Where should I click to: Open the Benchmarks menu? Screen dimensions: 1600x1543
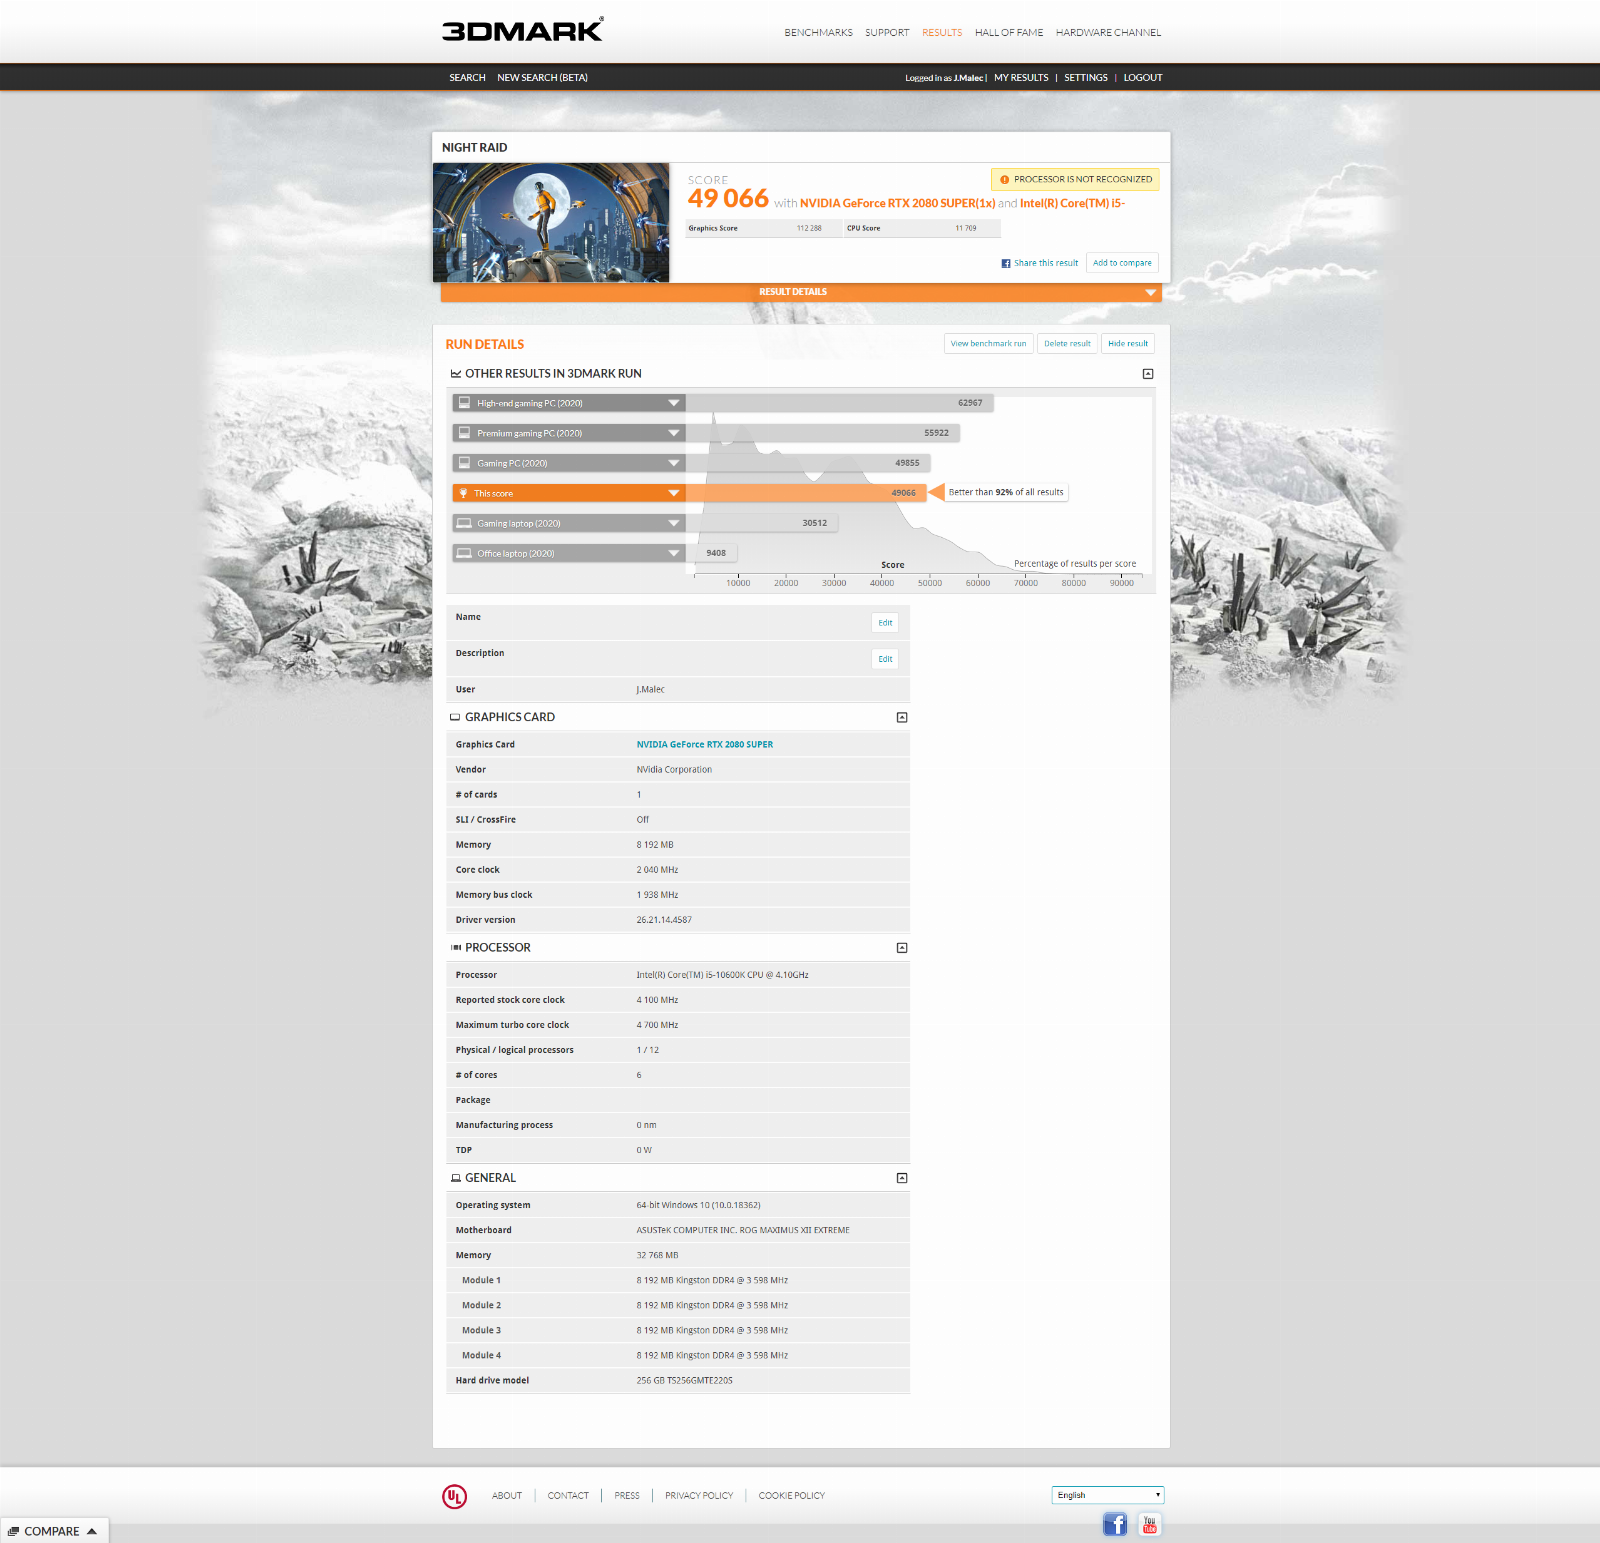(x=818, y=33)
